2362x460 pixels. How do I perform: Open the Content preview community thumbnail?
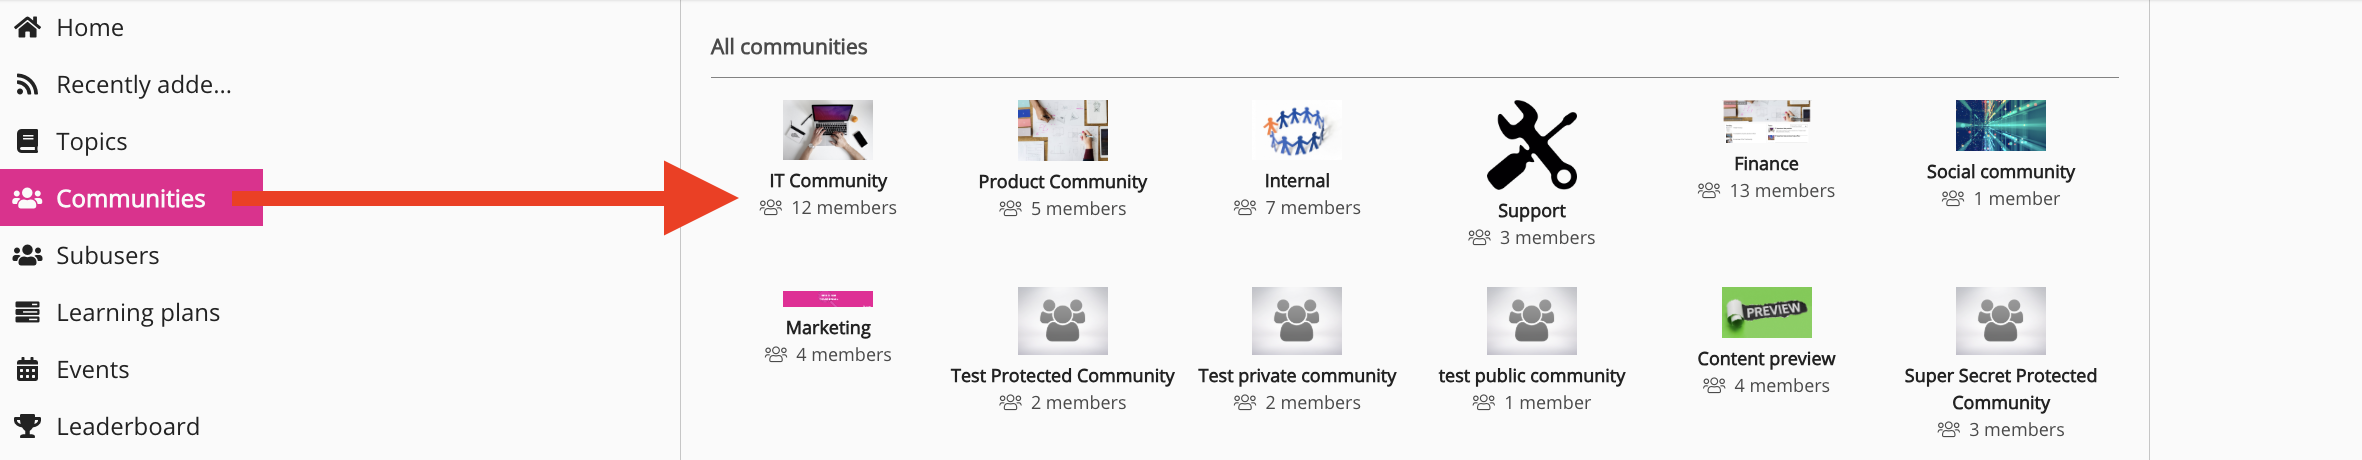pyautogui.click(x=1766, y=313)
